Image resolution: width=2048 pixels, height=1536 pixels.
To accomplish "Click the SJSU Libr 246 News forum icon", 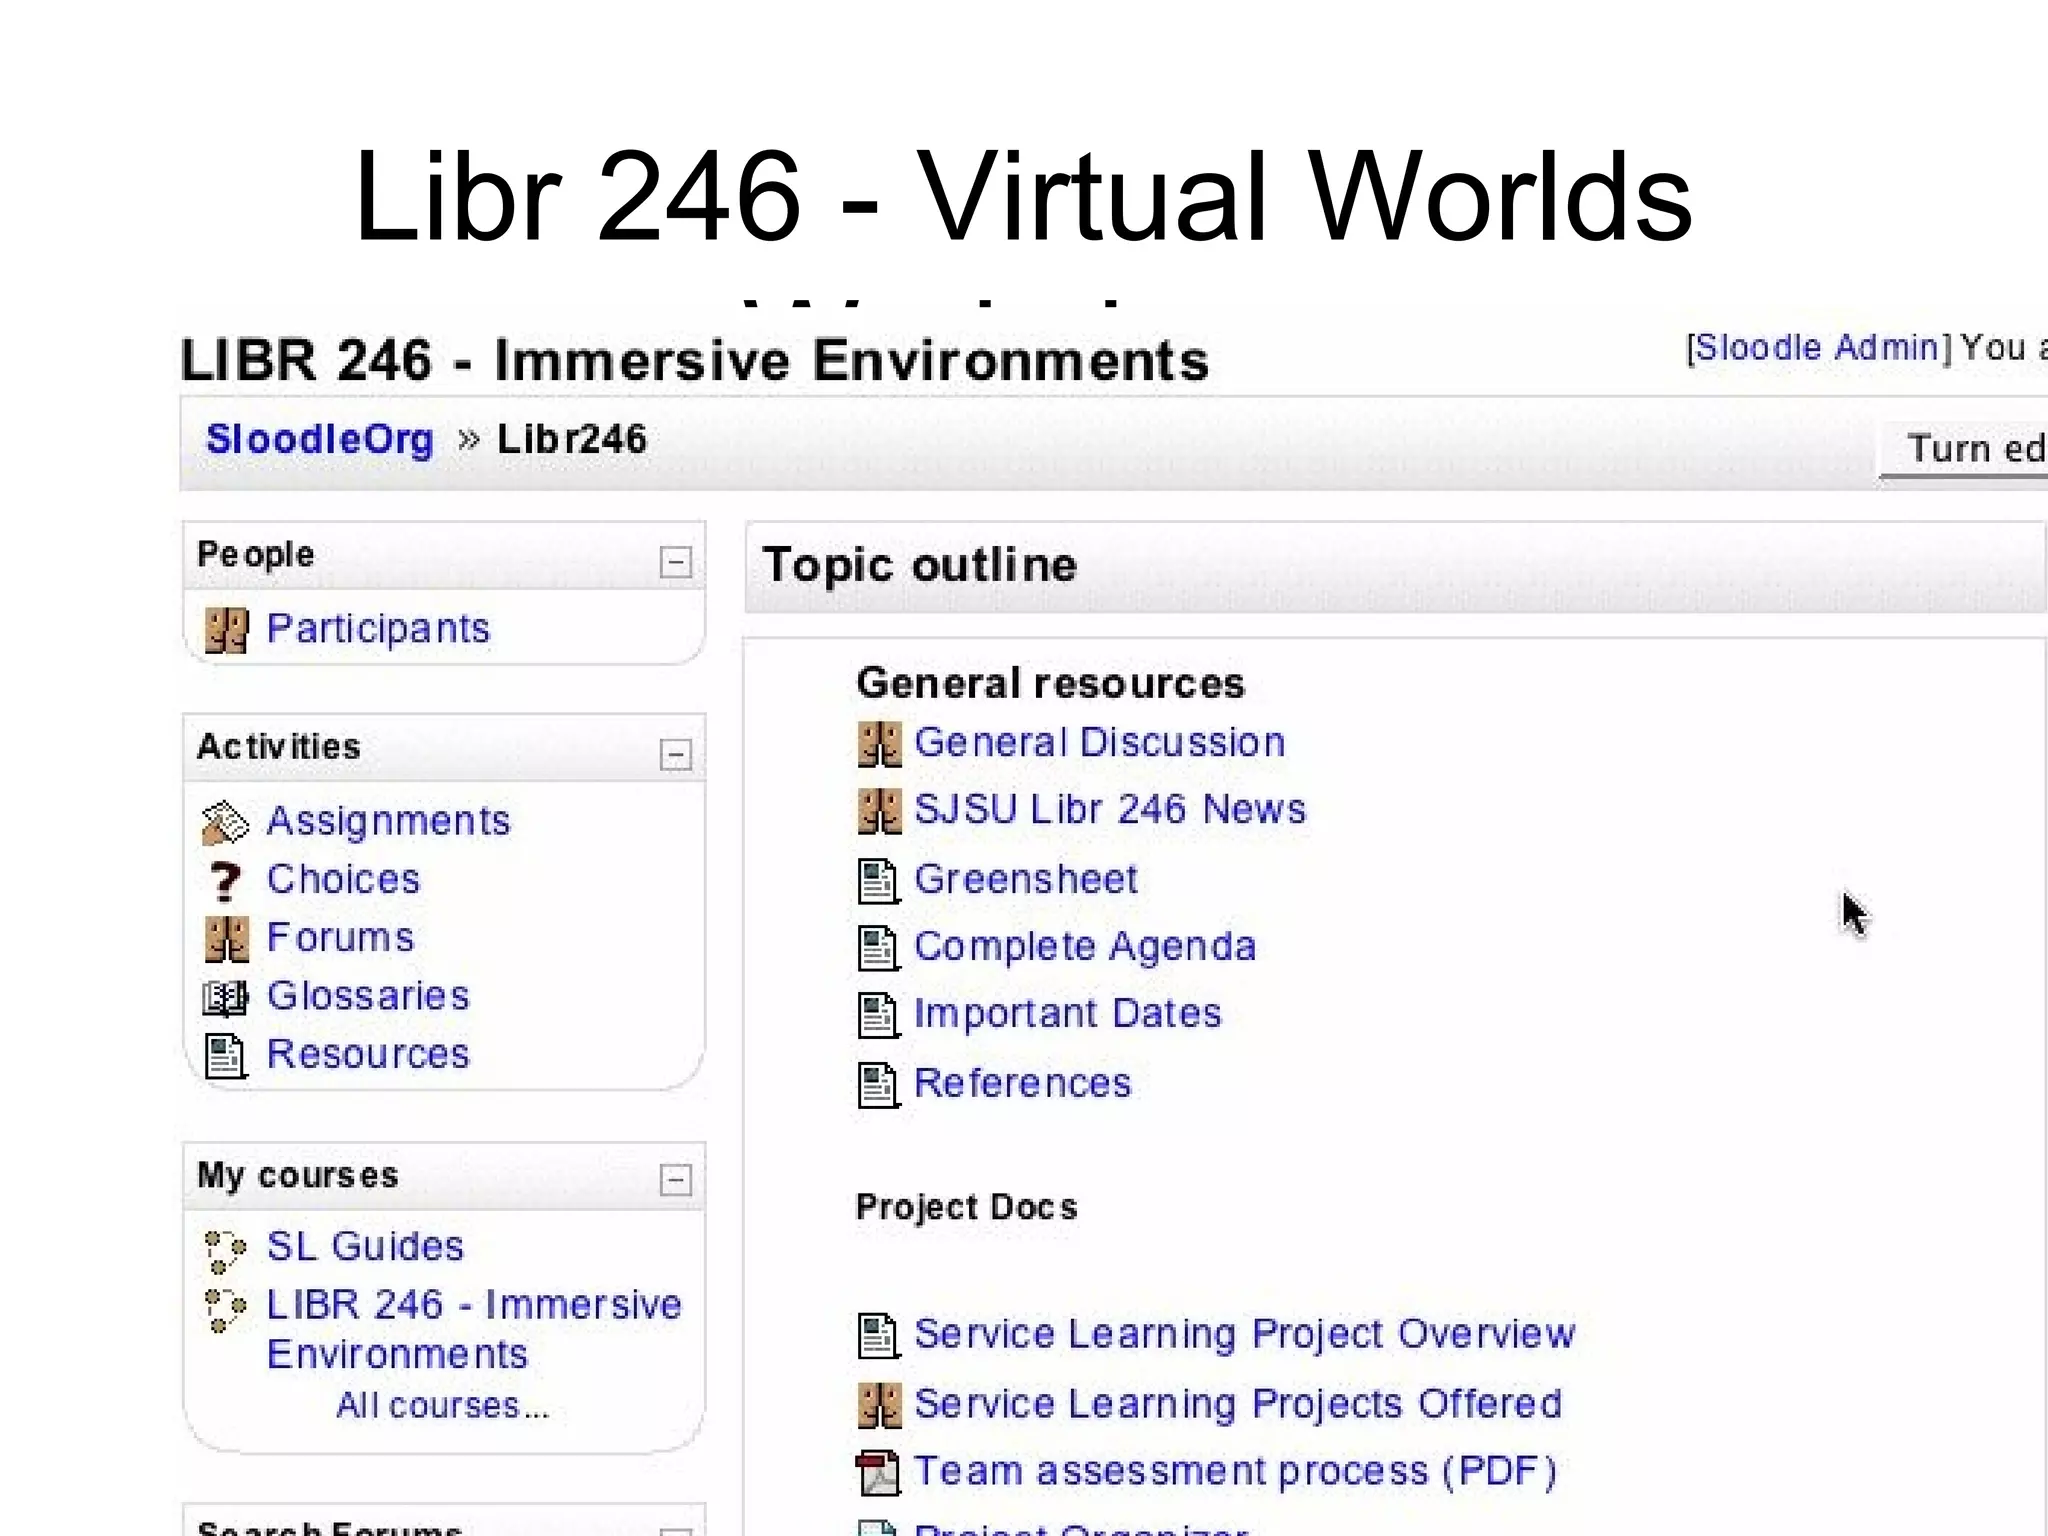I will 880,812.
